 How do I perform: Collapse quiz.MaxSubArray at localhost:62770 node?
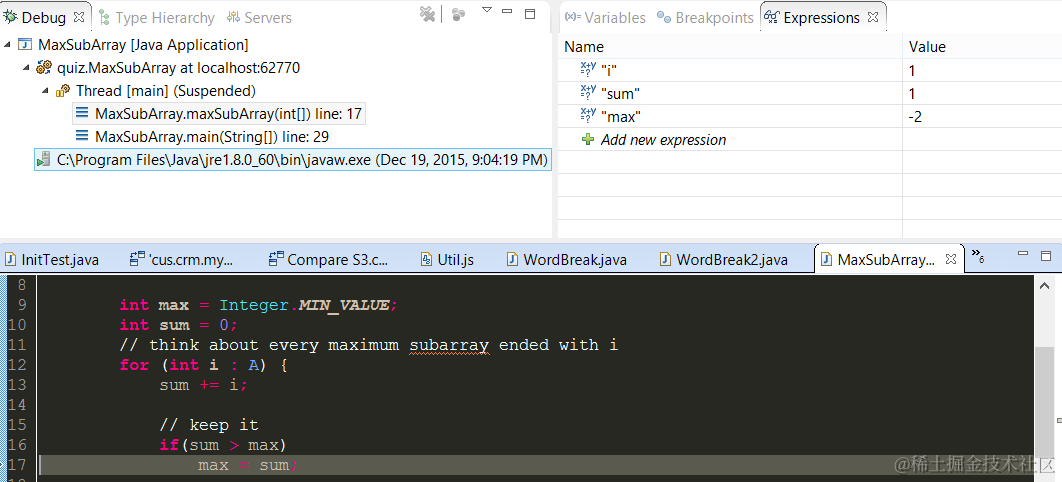point(26,68)
